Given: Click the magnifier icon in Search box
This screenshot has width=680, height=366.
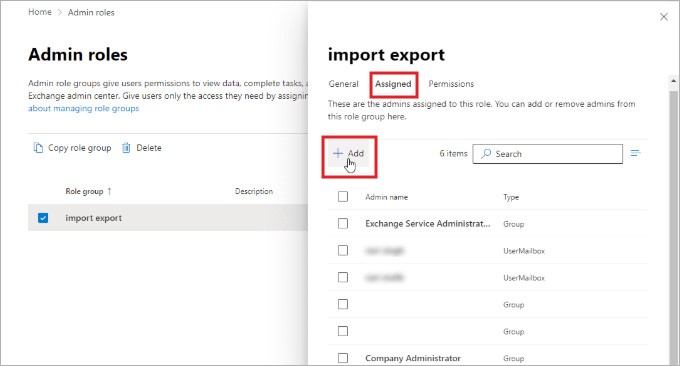Looking at the screenshot, I should coord(486,154).
